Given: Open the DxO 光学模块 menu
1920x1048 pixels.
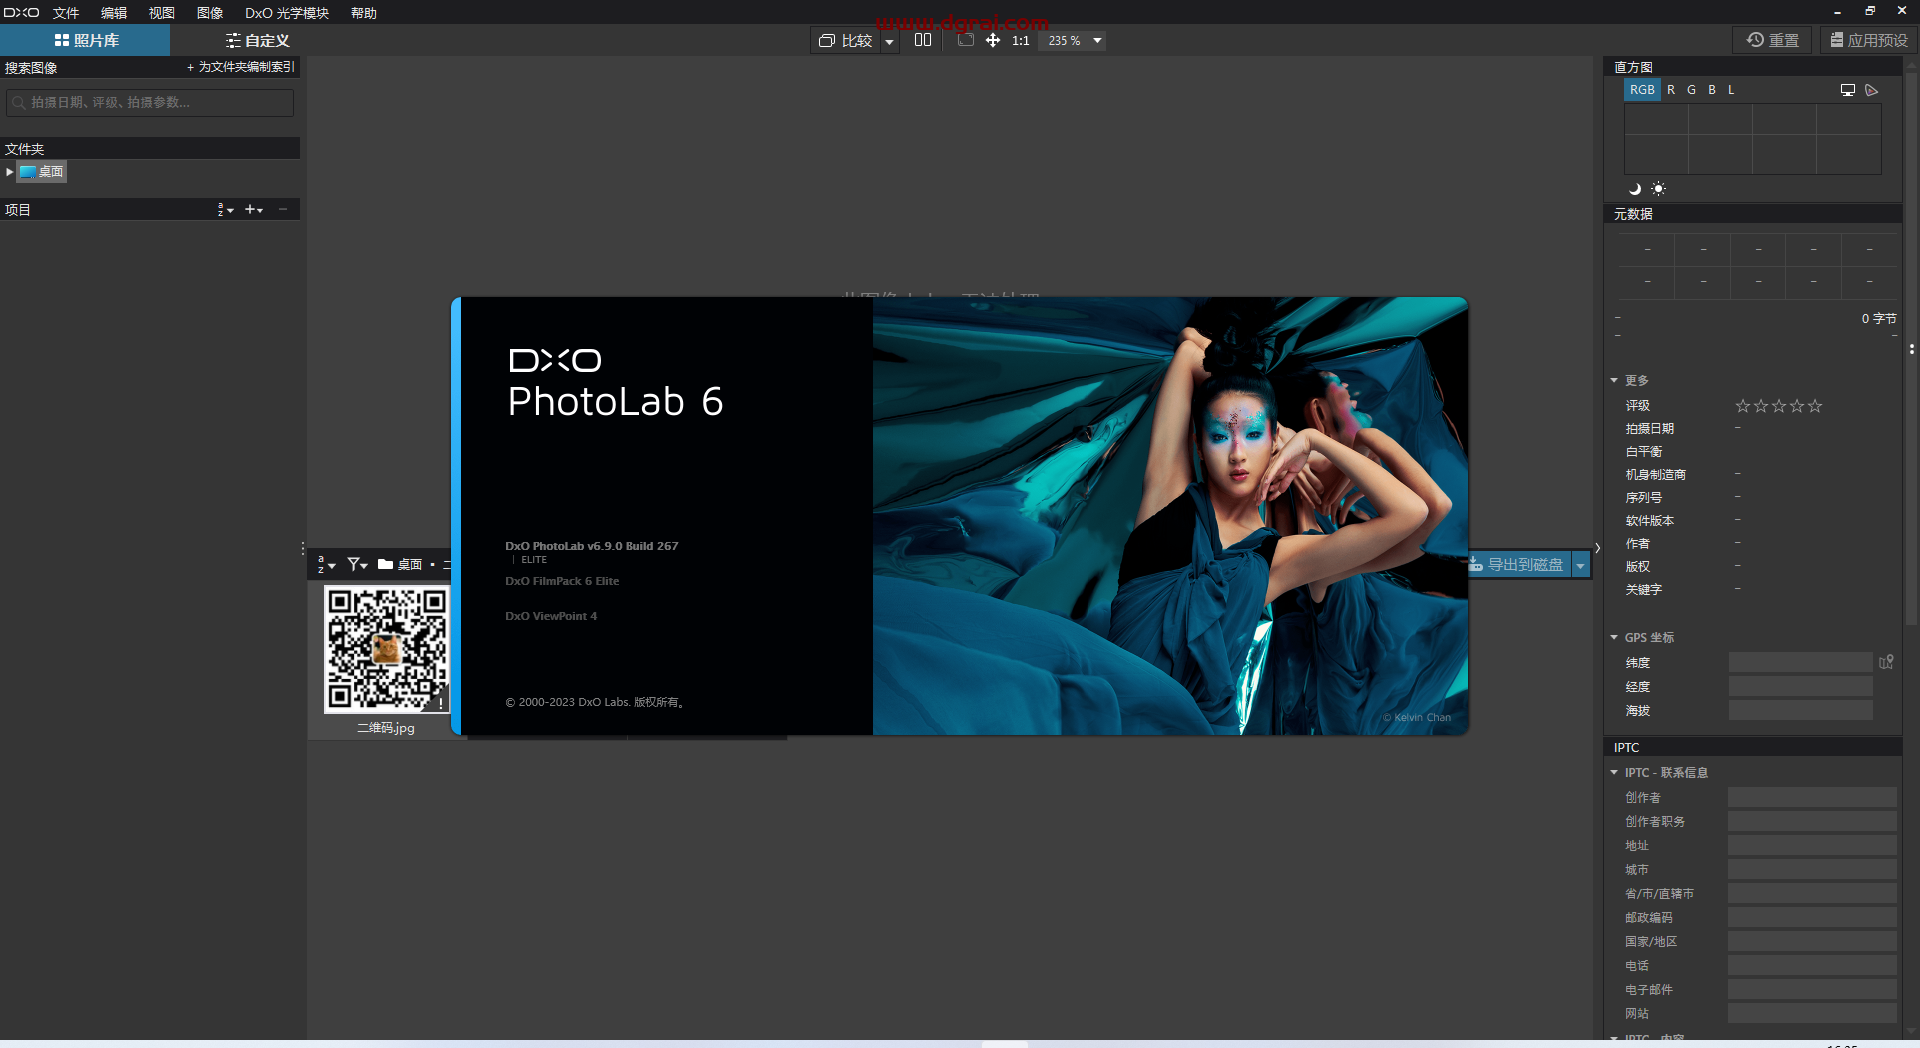Looking at the screenshot, I should point(287,13).
